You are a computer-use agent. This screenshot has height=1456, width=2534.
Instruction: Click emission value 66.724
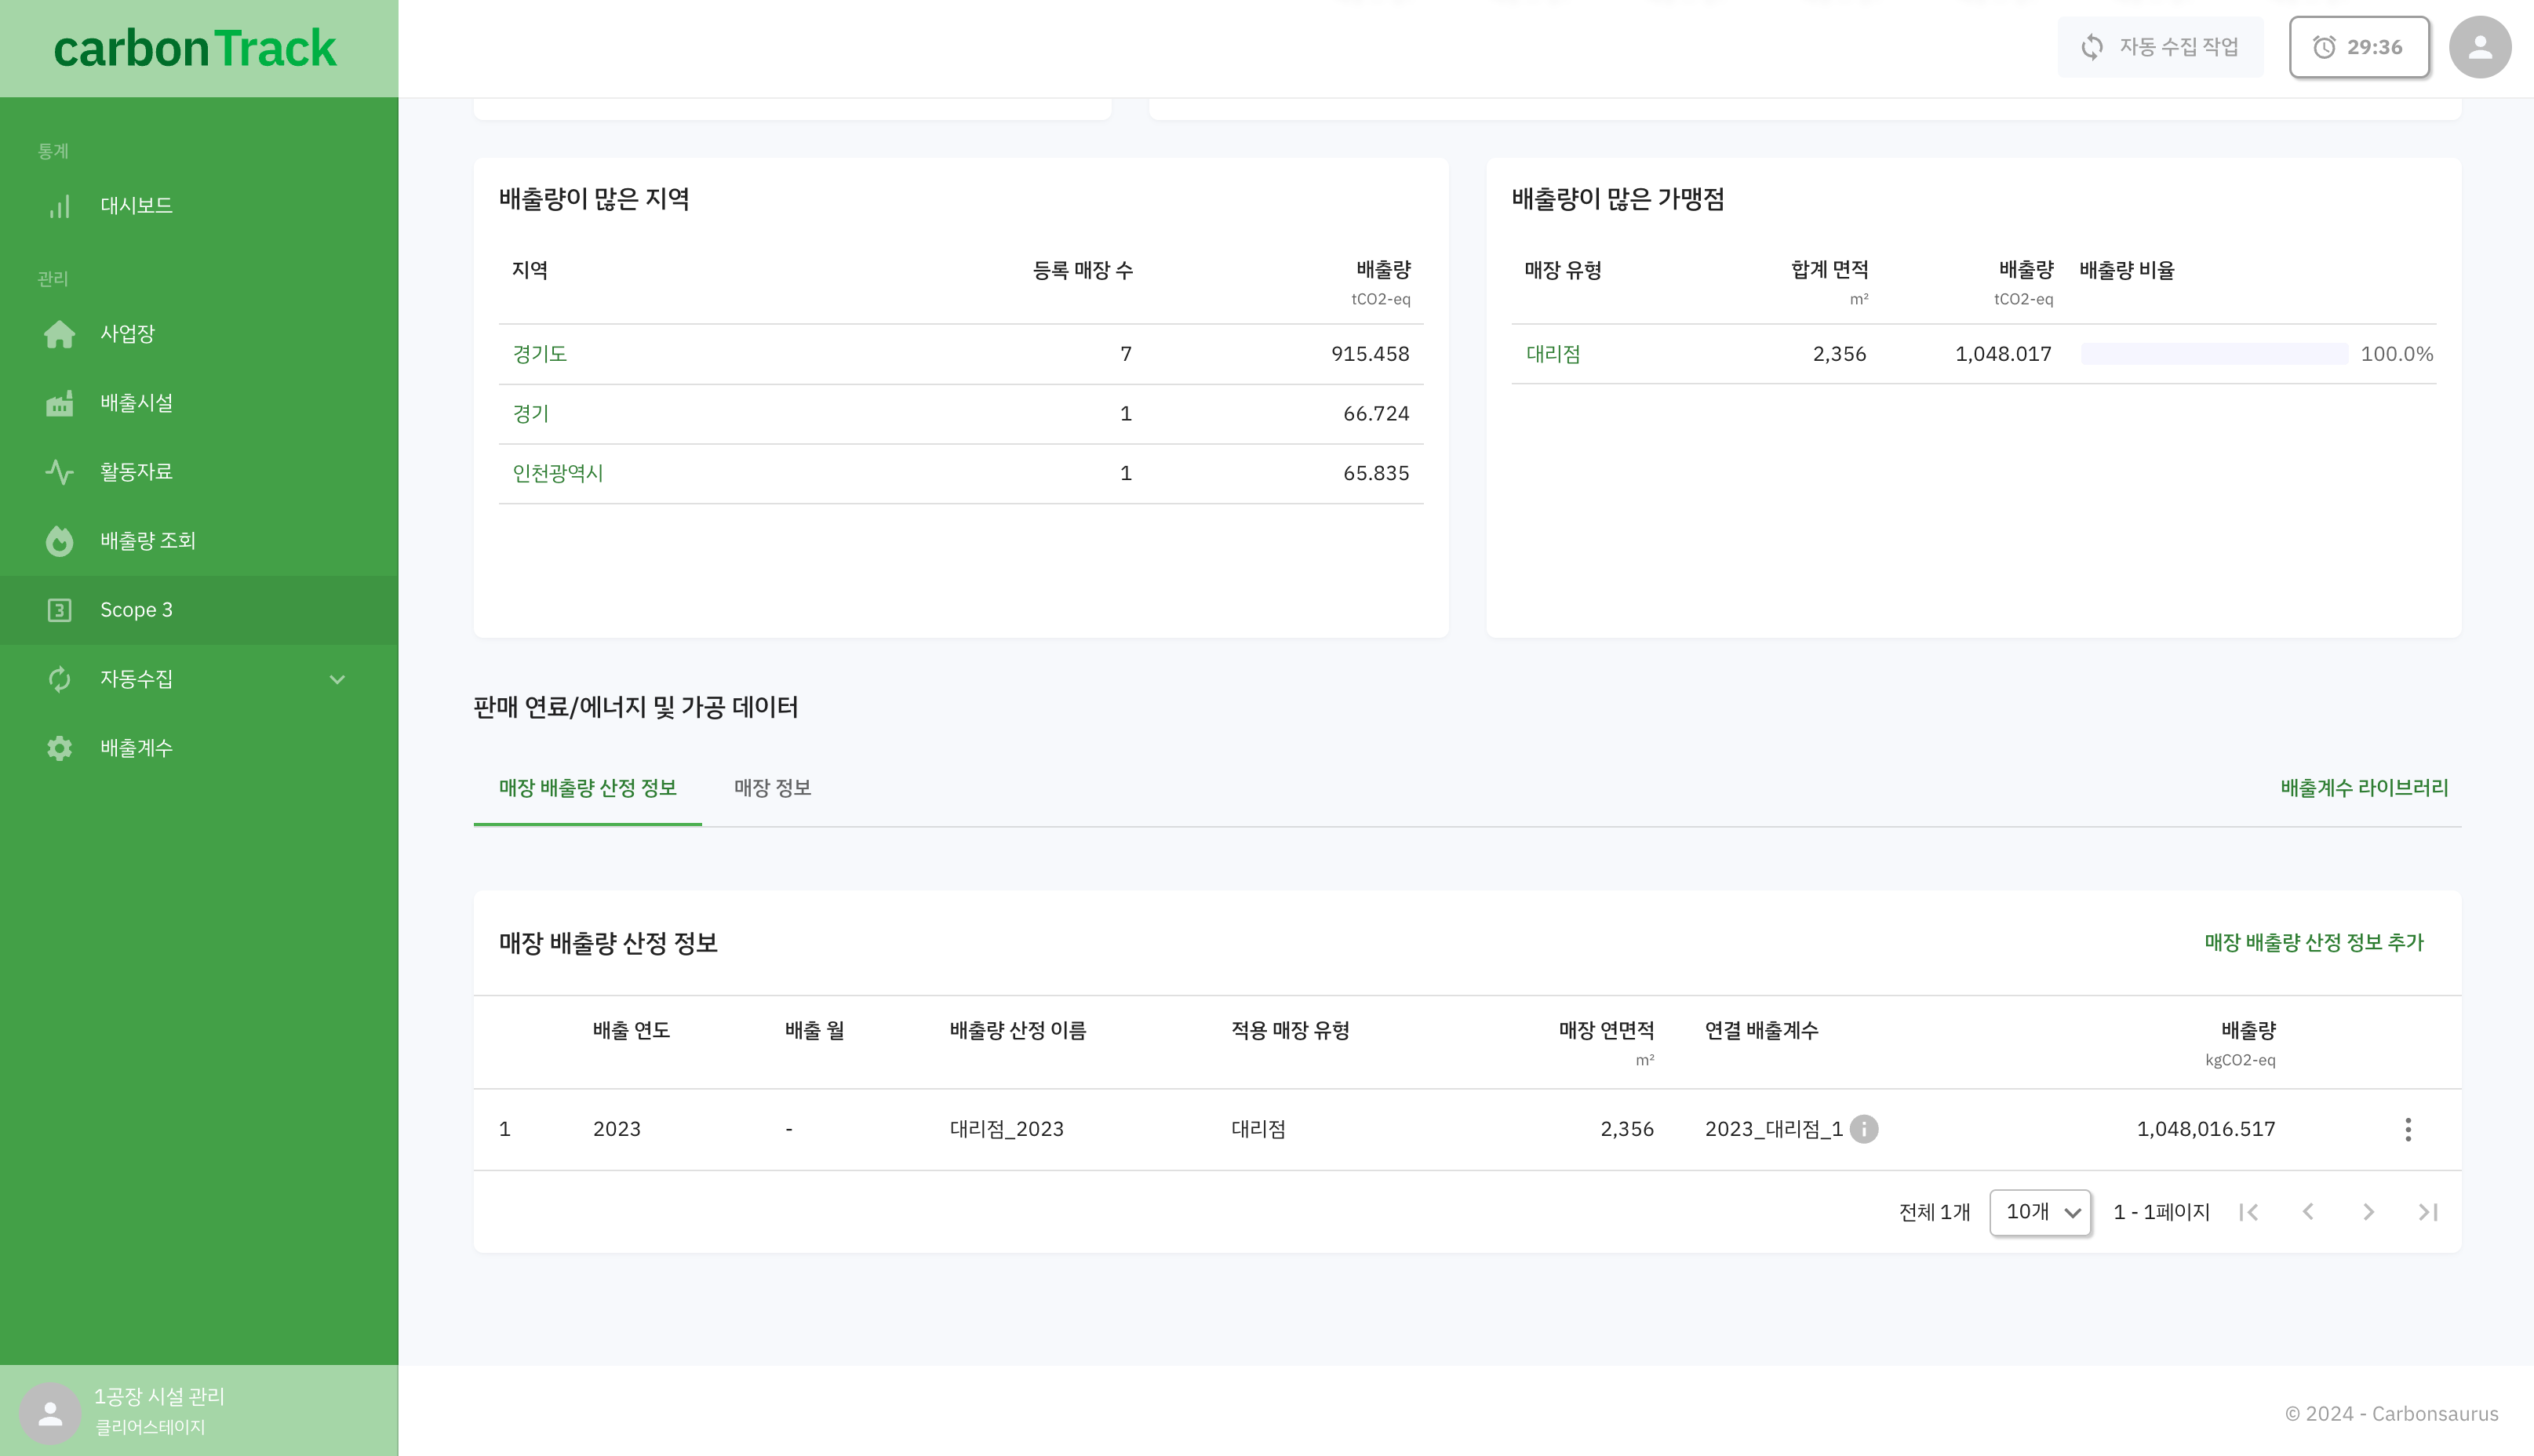click(x=1376, y=414)
